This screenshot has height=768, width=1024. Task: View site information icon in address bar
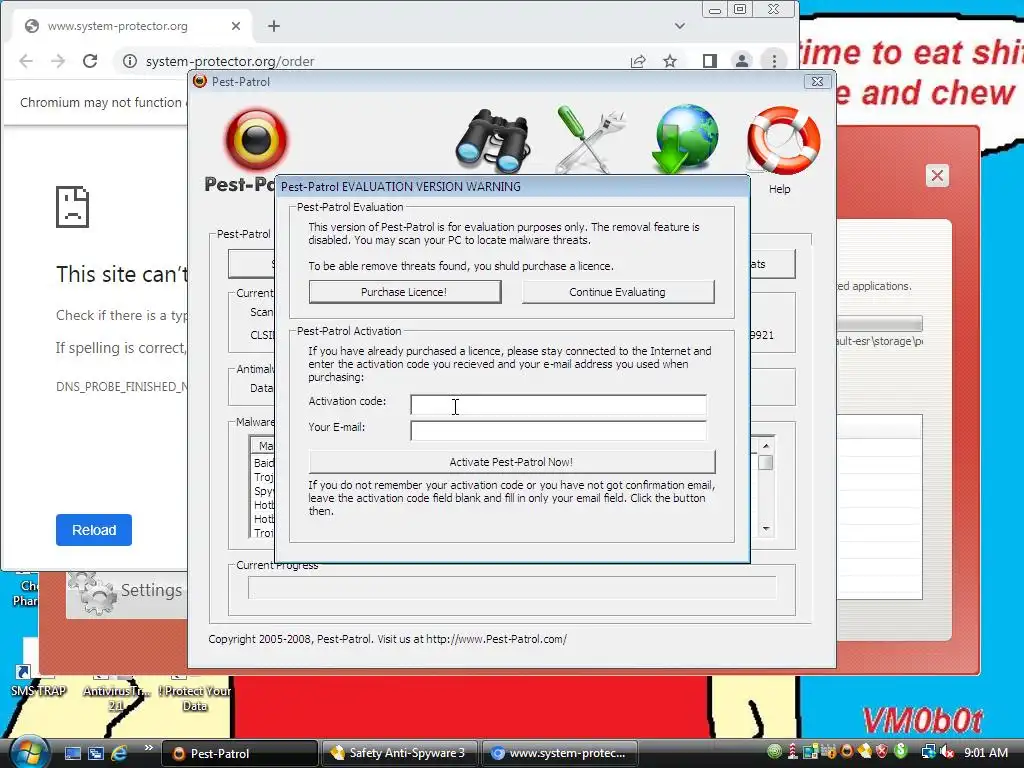[x=130, y=61]
